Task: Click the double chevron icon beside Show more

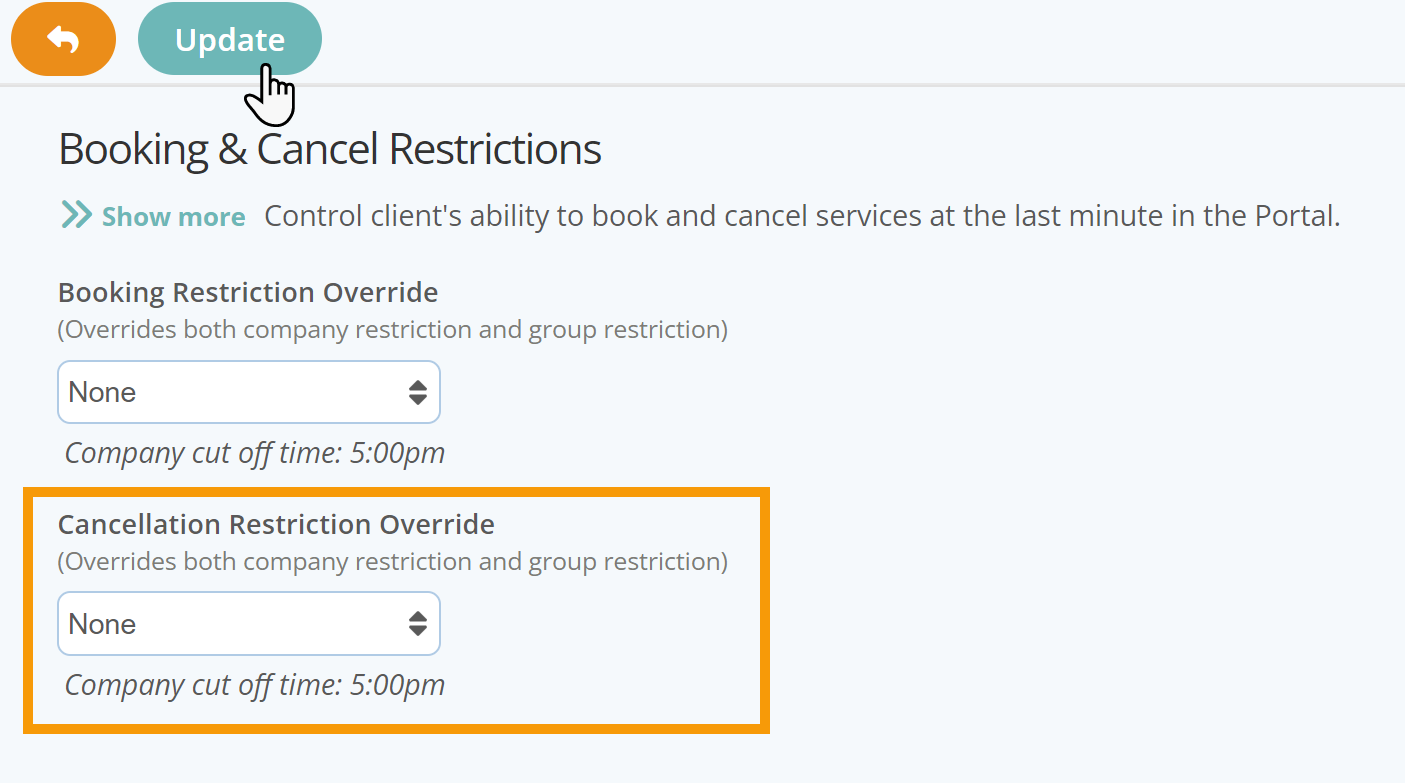Action: (77, 215)
